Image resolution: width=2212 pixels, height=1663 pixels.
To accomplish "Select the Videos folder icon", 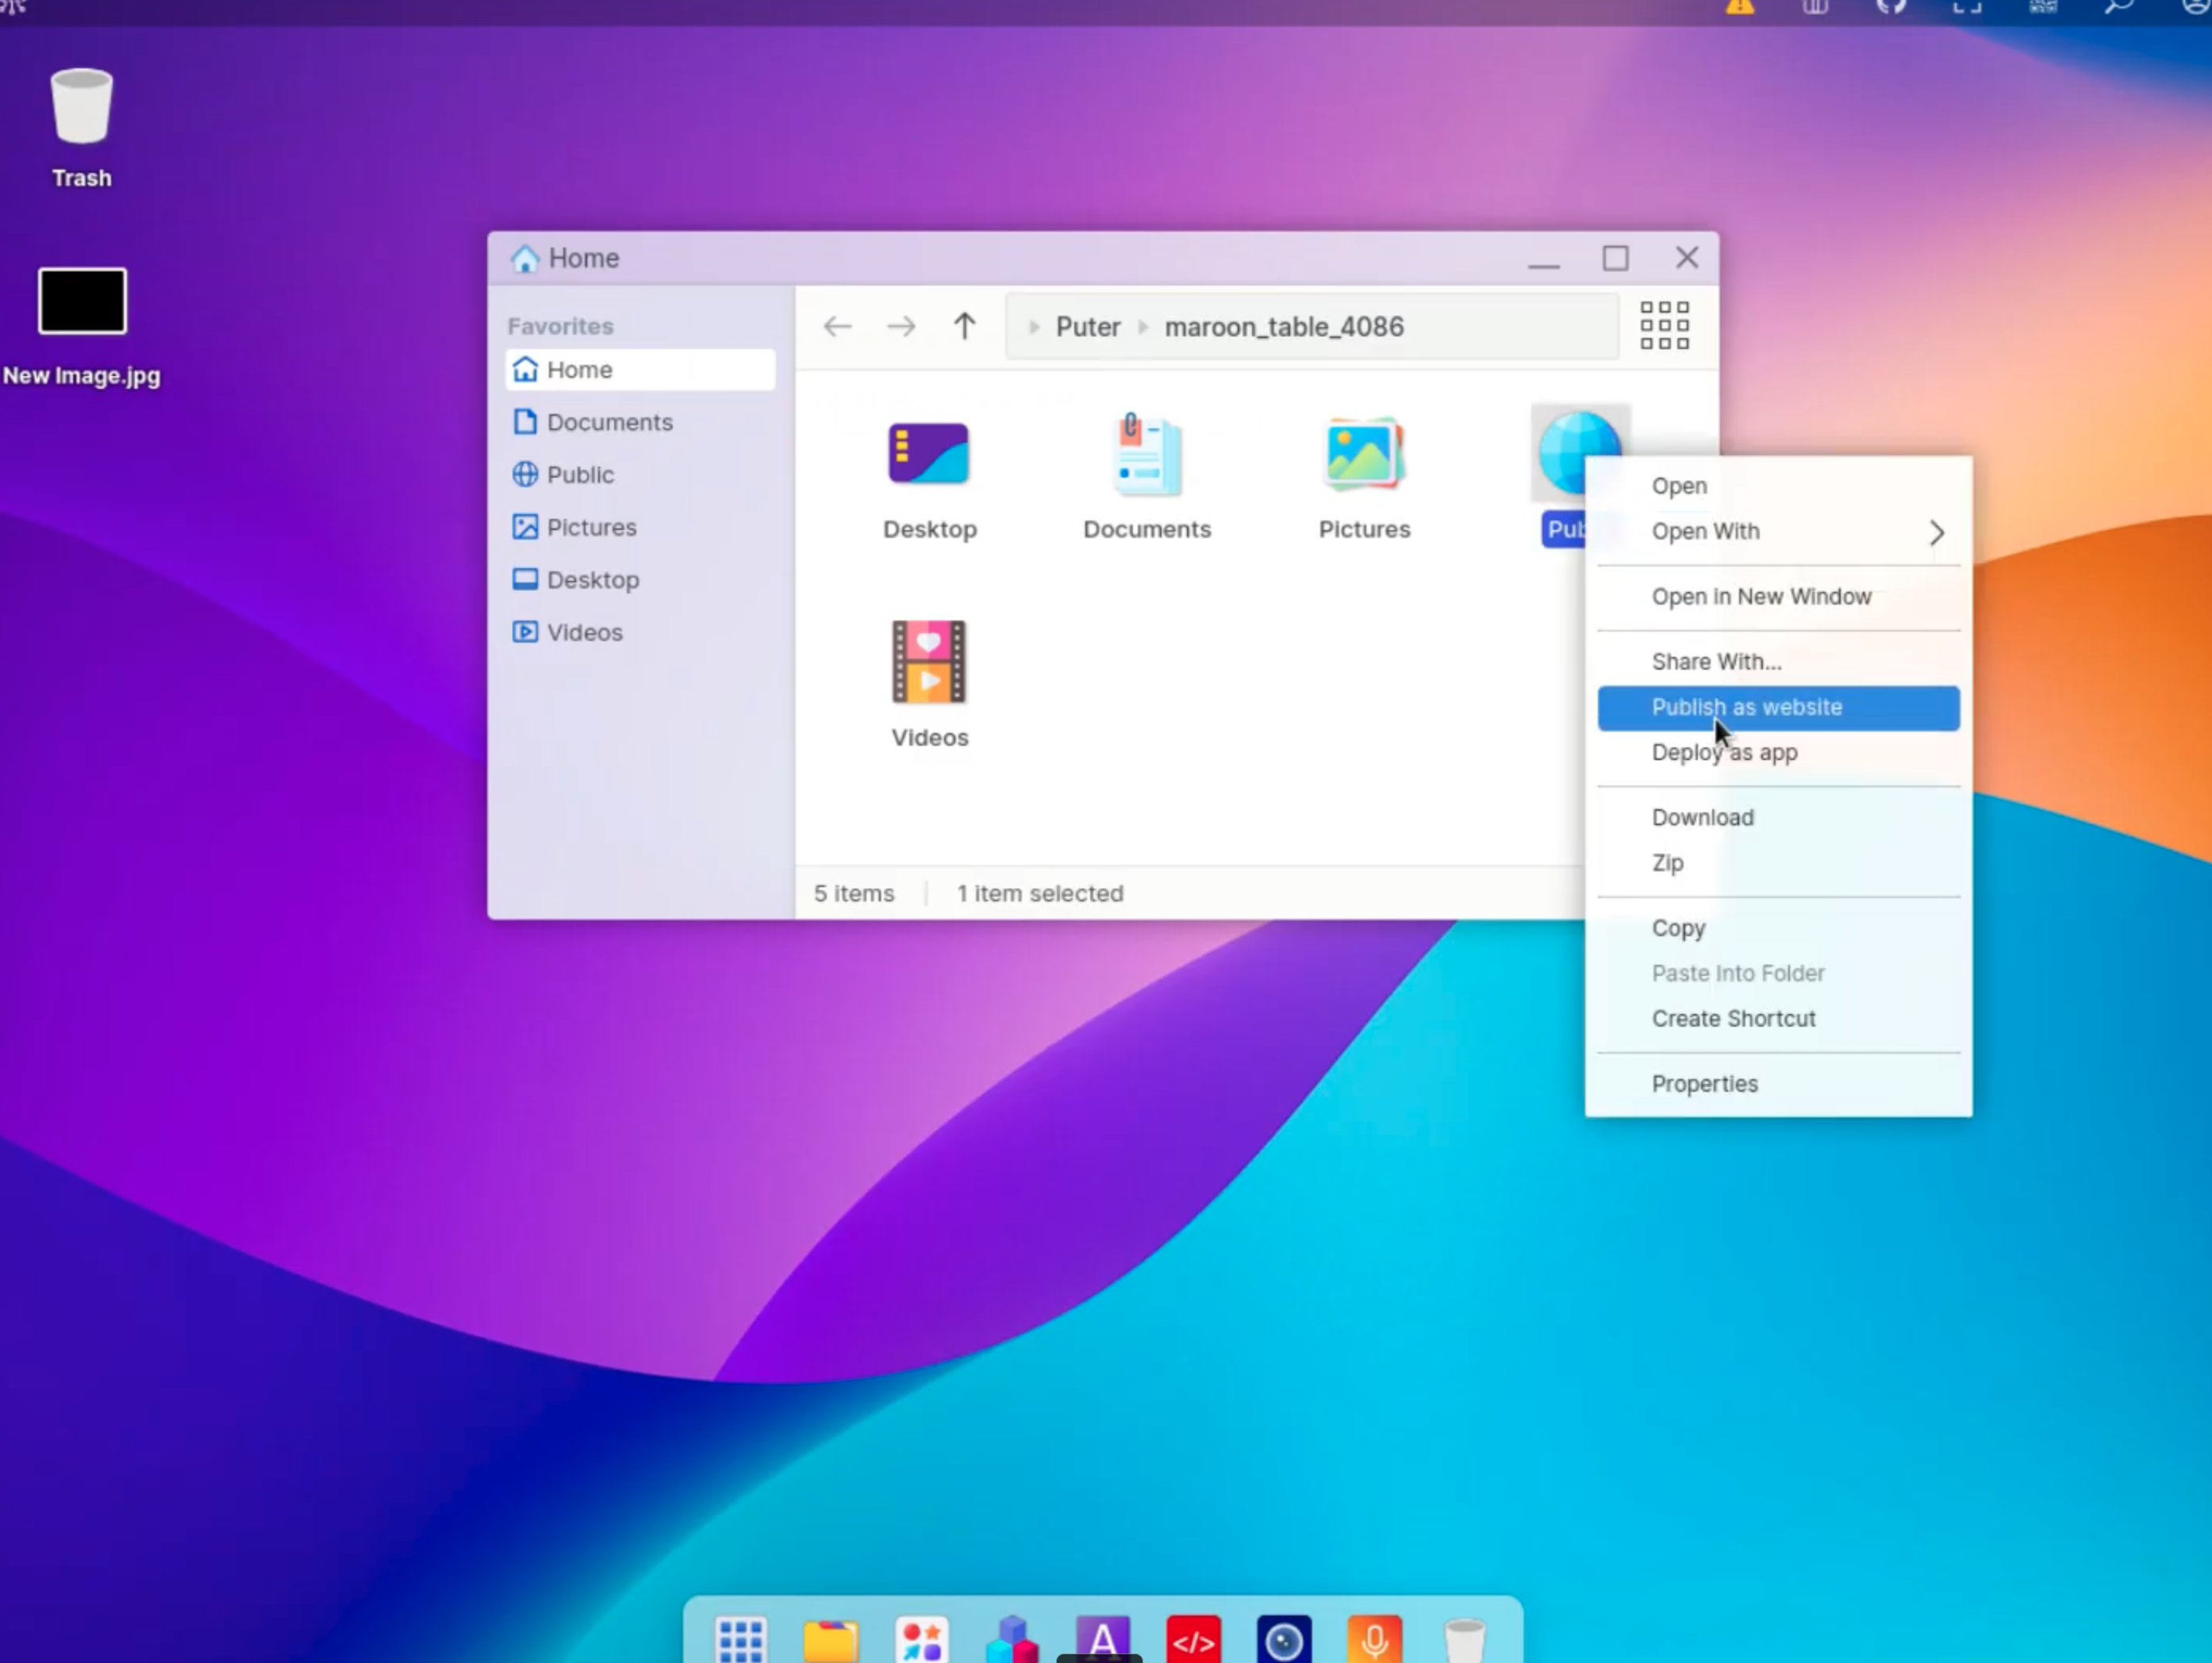I will point(929,662).
